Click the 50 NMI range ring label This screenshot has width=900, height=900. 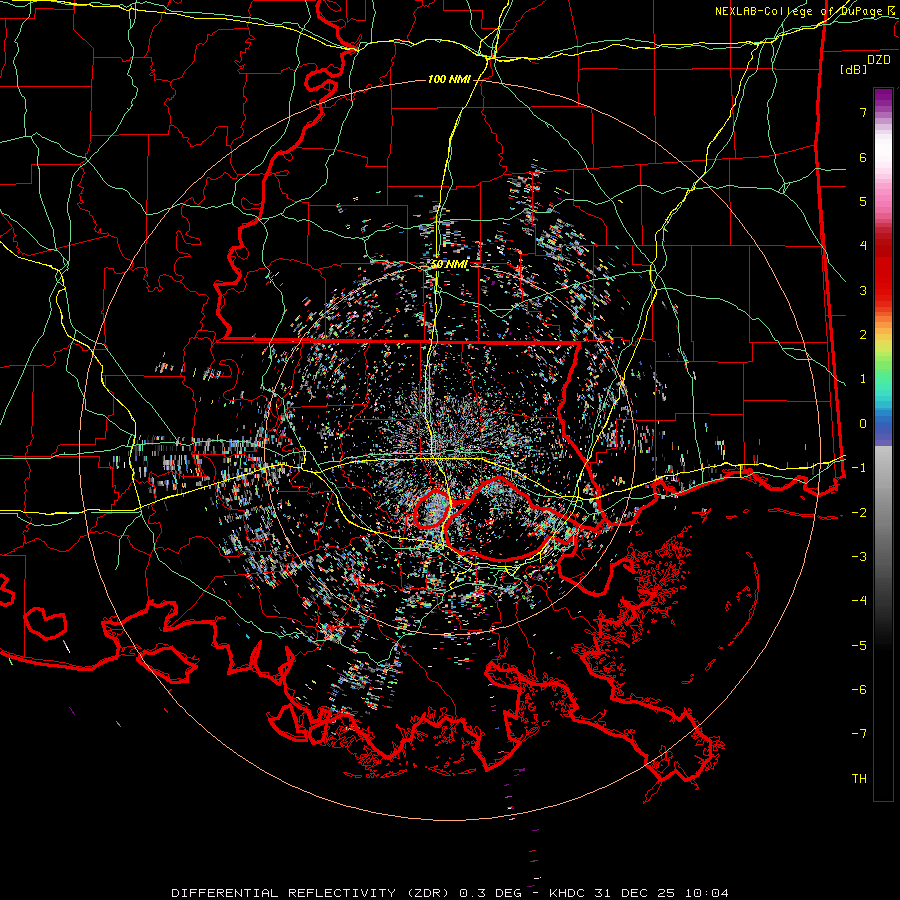click(449, 264)
